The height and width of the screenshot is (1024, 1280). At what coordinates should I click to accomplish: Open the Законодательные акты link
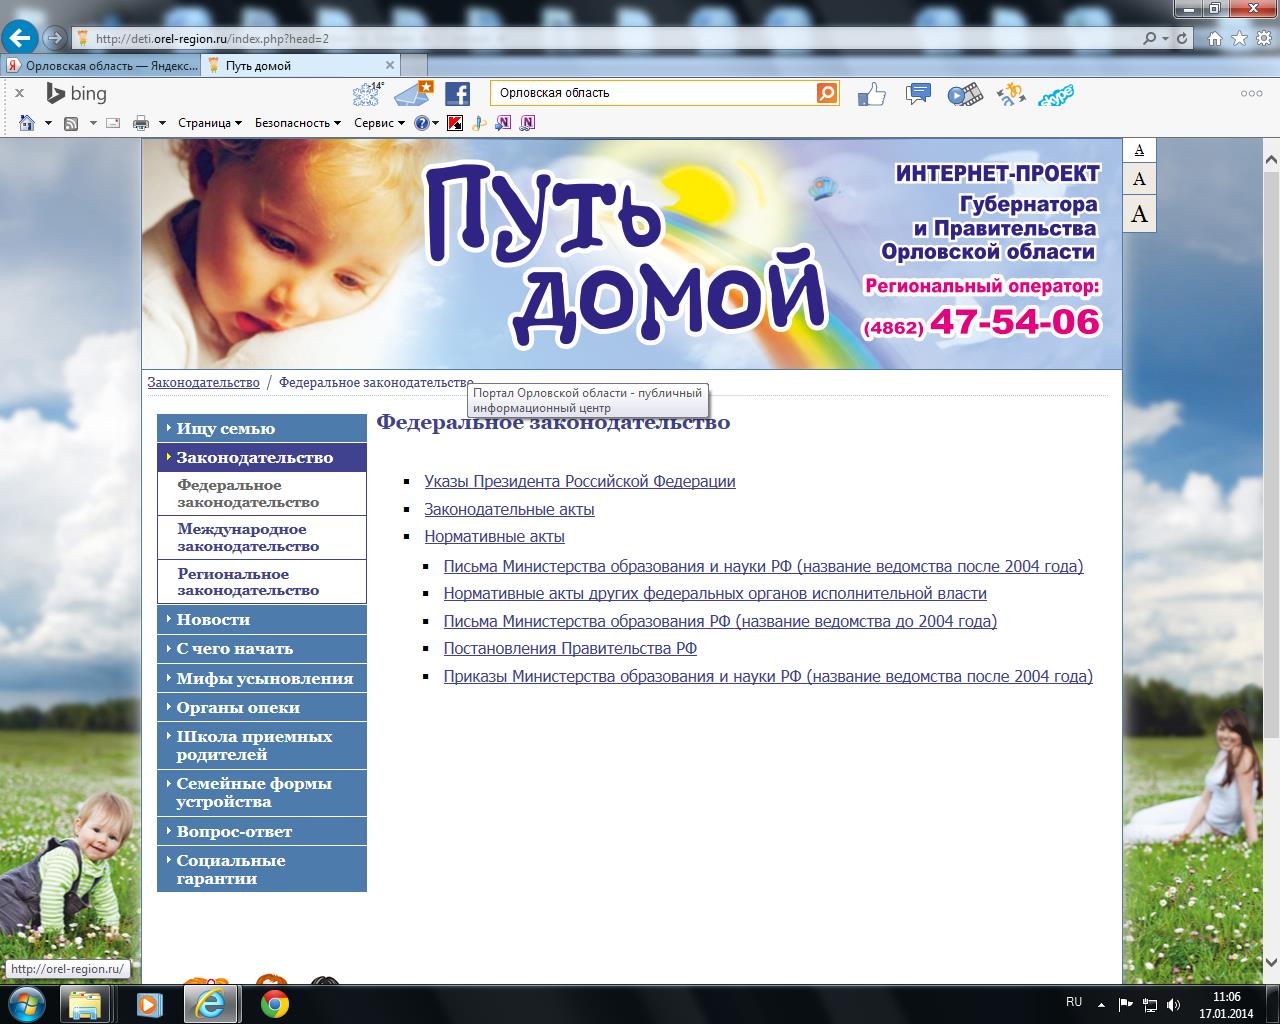tap(509, 509)
